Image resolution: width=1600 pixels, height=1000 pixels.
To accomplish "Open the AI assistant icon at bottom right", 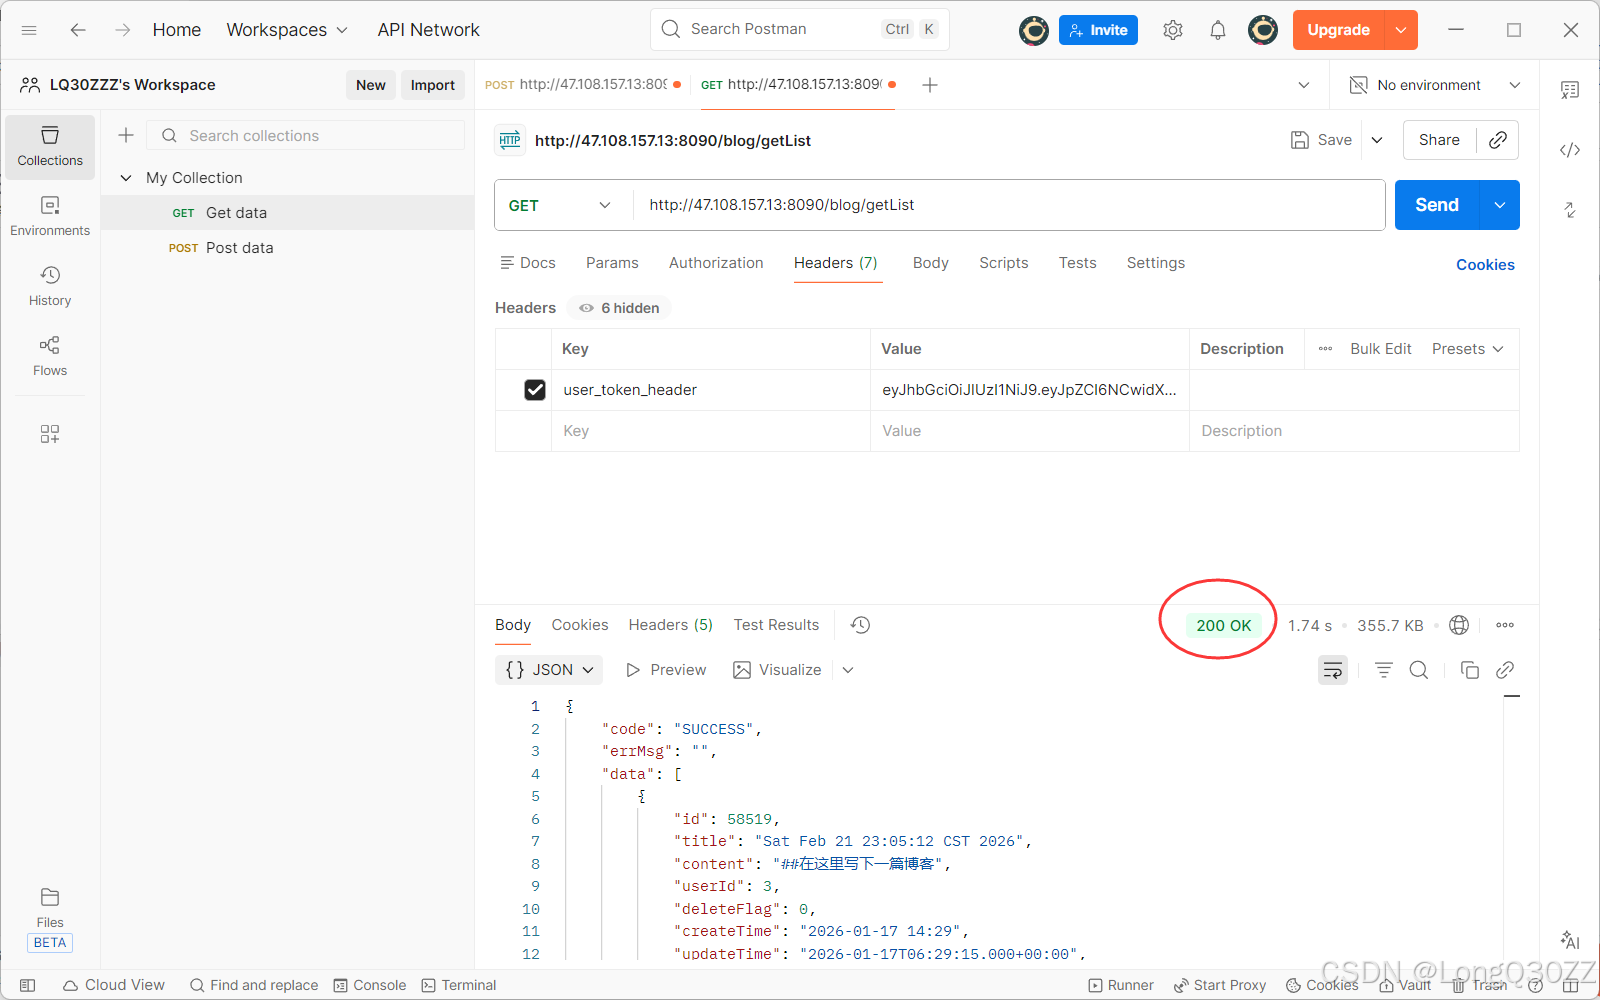I will [x=1570, y=940].
